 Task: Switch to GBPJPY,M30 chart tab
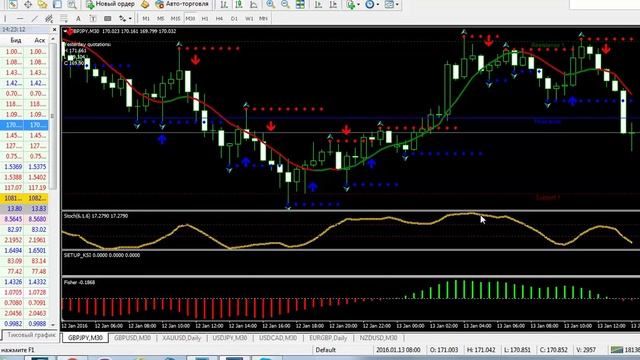coord(85,338)
